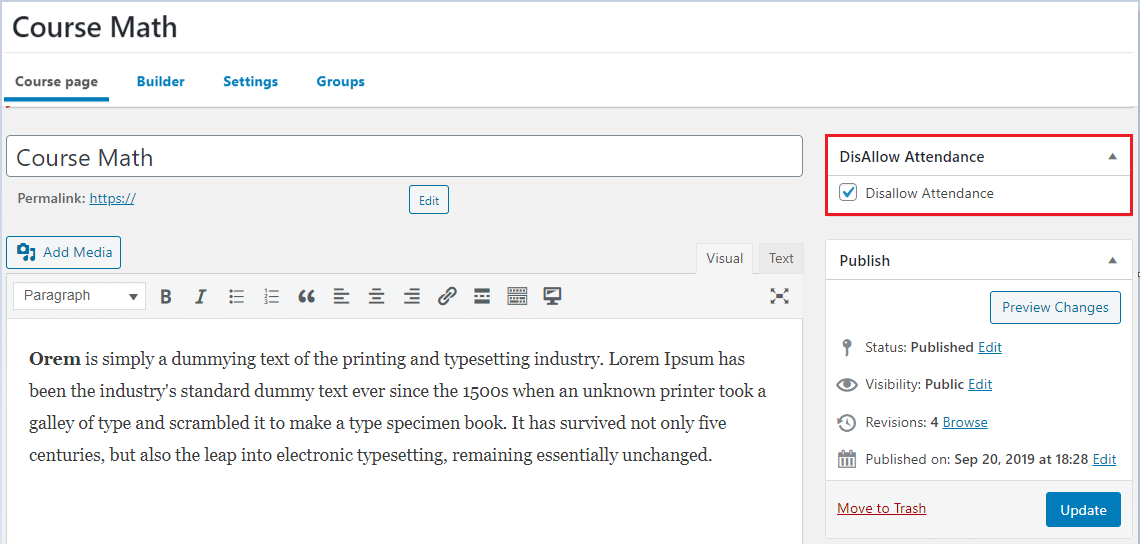
Task: Click the permalink Edit button
Action: (x=429, y=200)
